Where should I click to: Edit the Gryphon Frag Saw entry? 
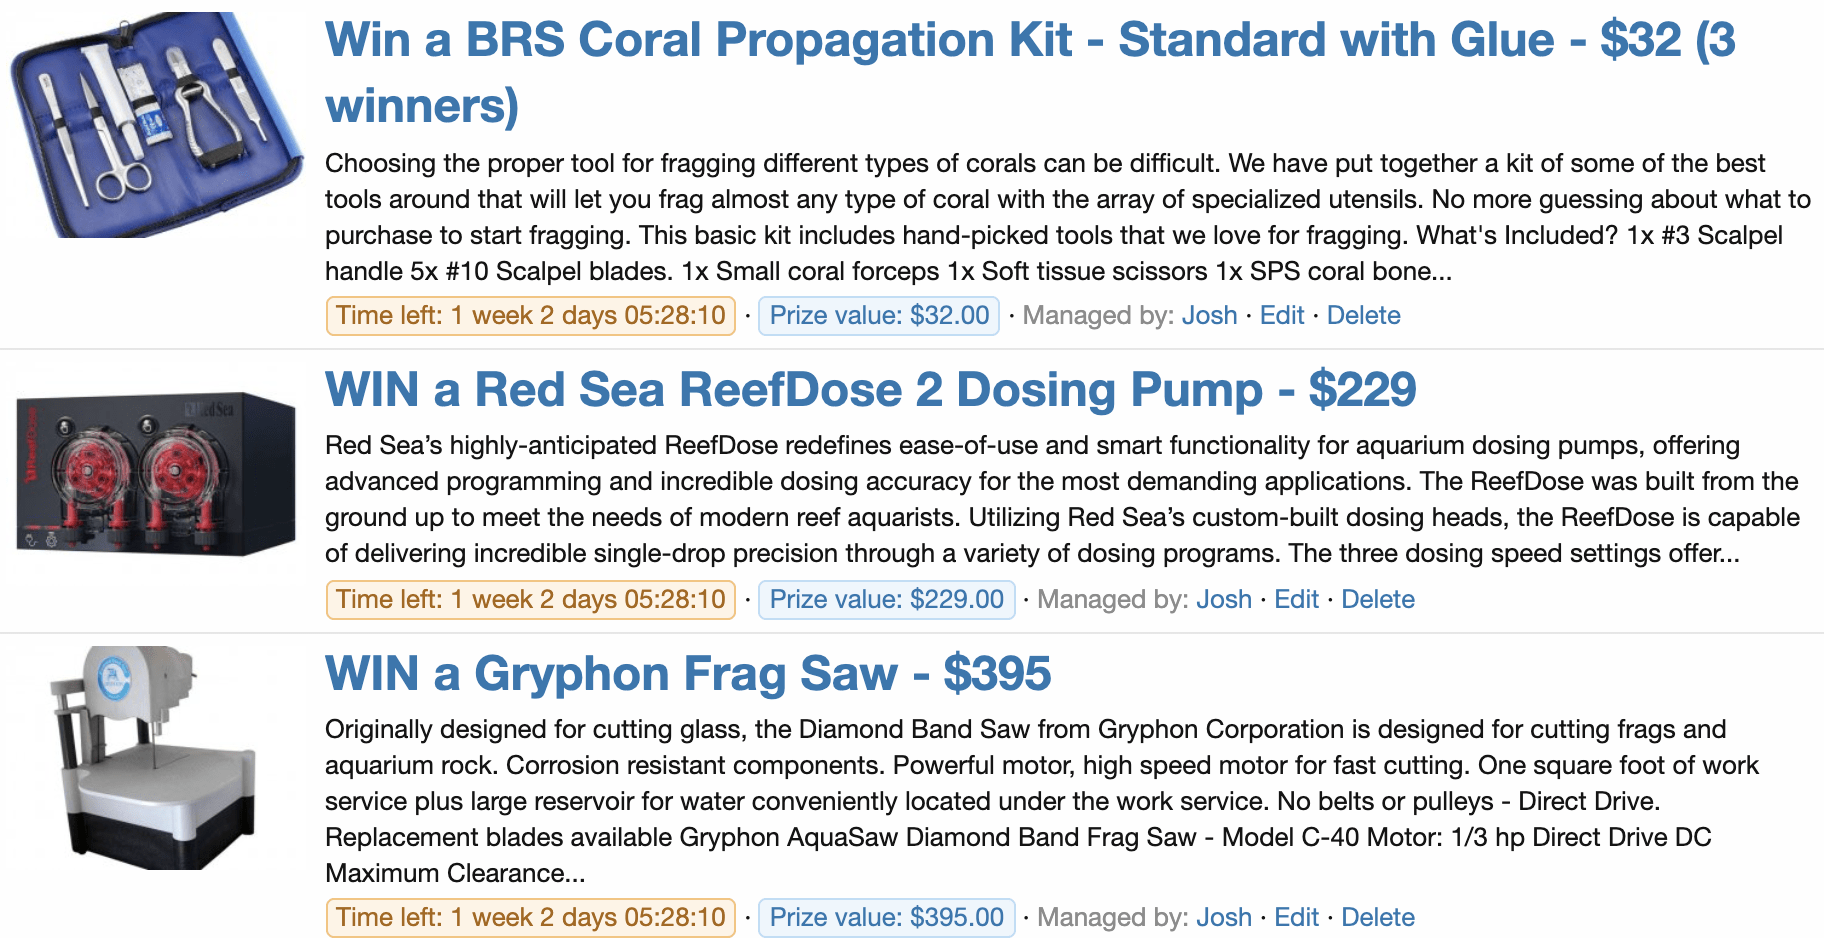tap(1296, 917)
